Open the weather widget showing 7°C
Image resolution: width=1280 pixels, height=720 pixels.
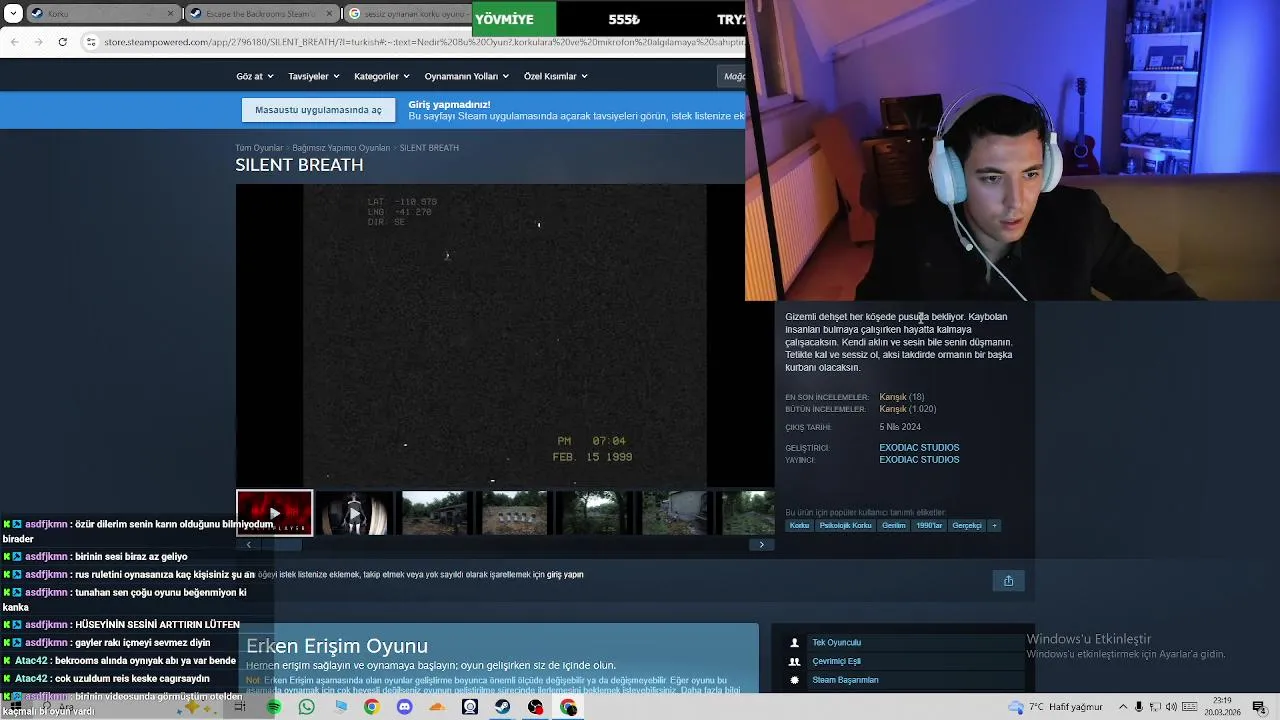click(1054, 707)
